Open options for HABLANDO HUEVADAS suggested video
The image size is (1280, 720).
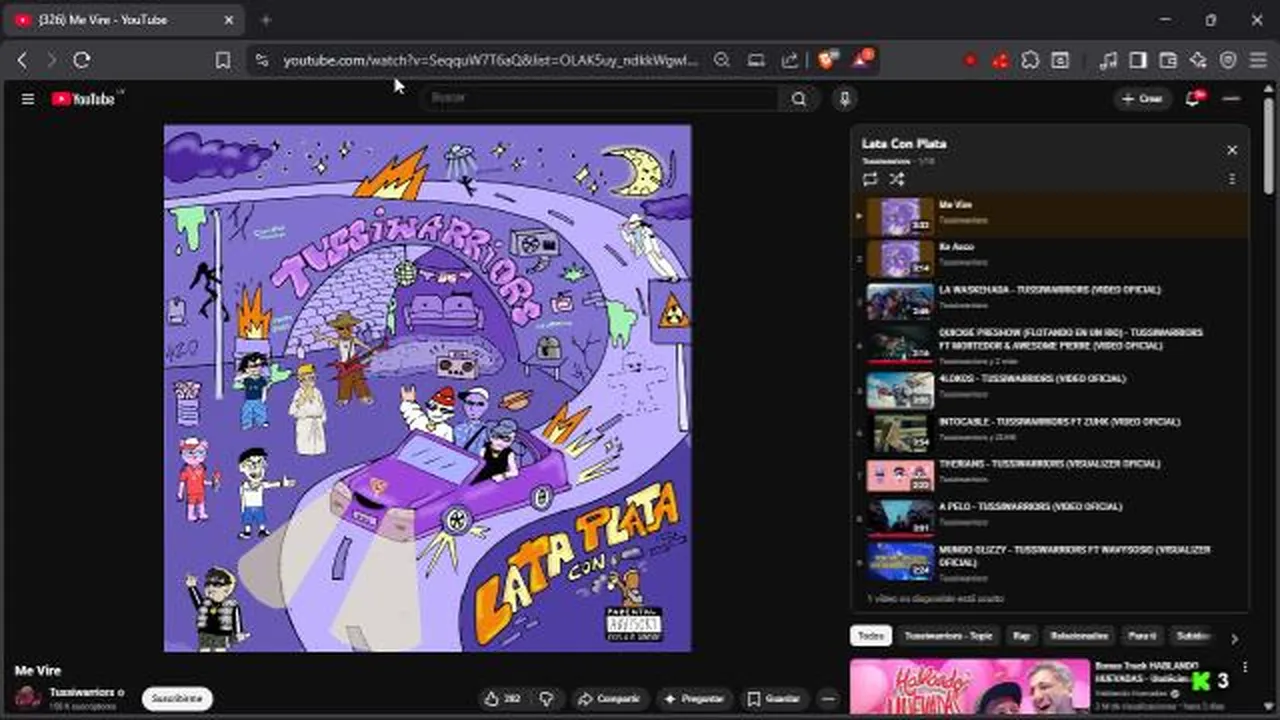coord(1245,667)
